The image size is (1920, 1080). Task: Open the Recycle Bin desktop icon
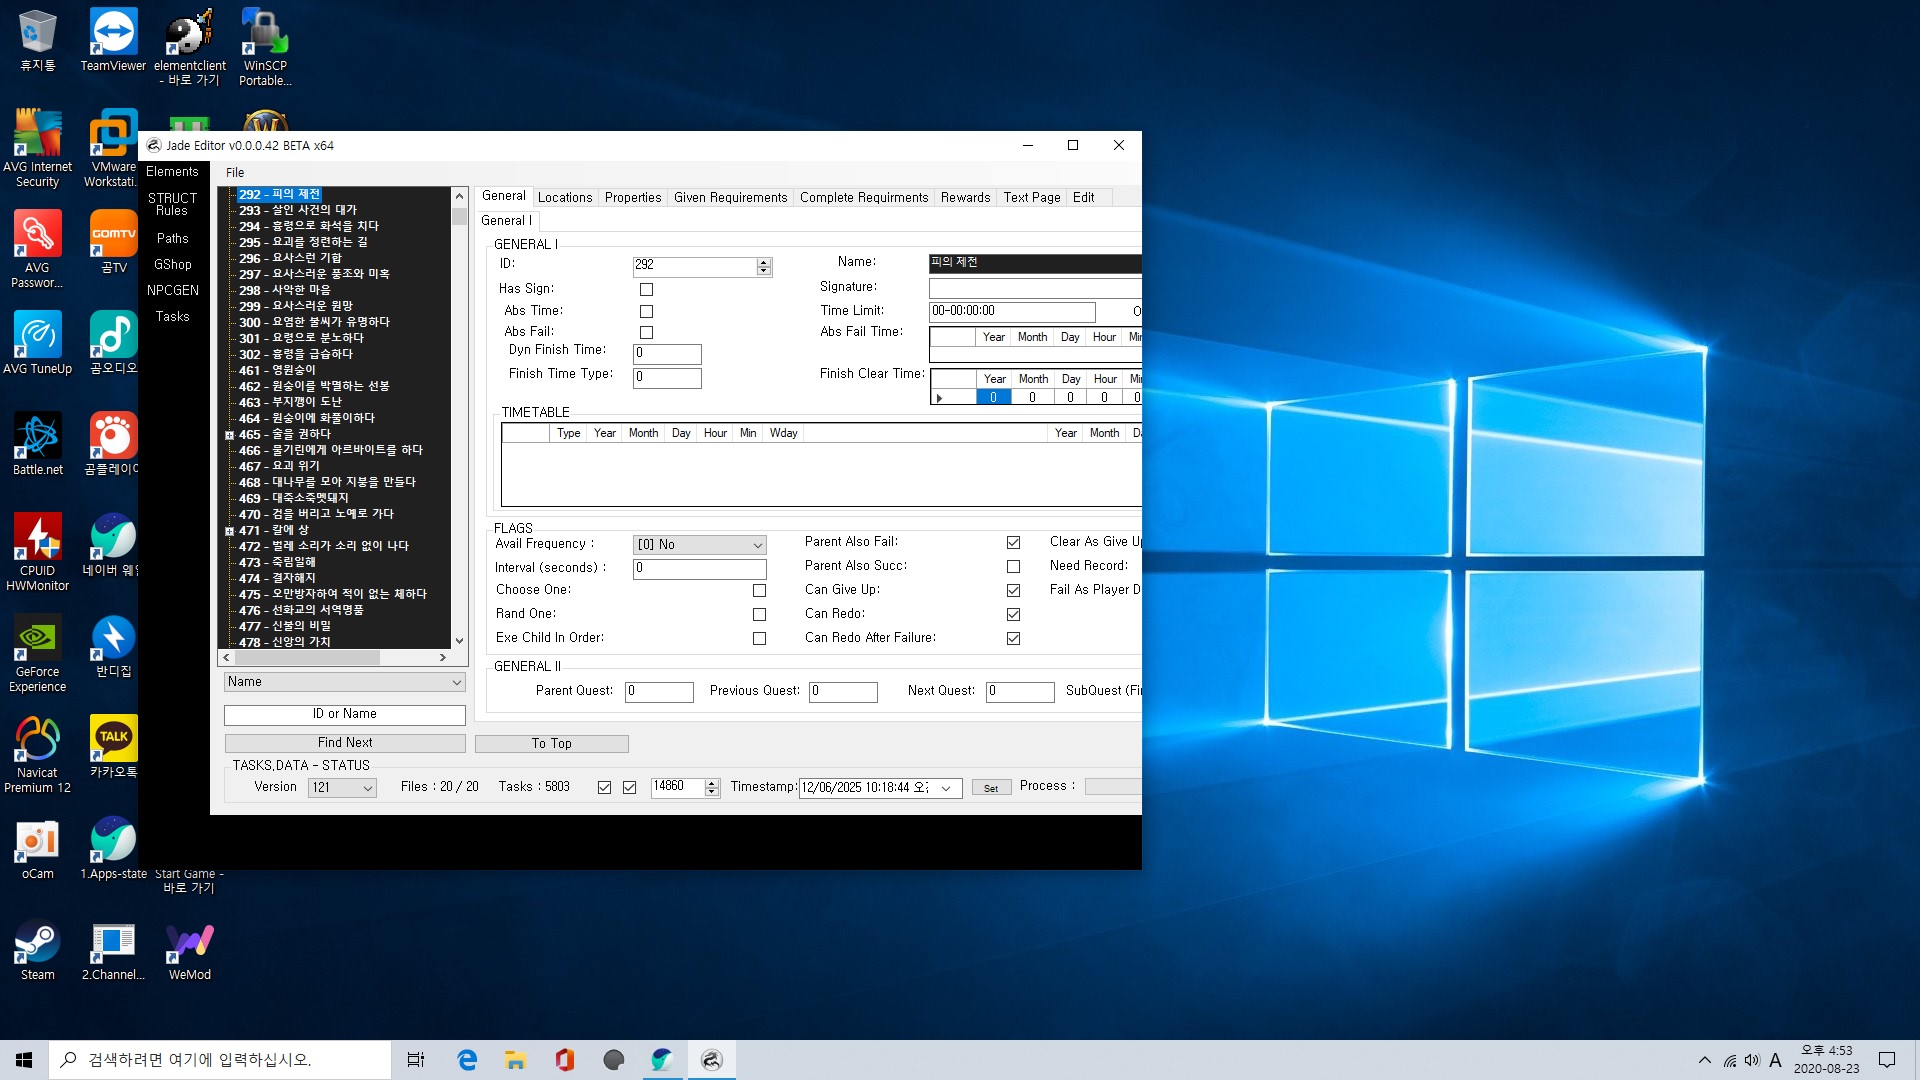[37, 41]
